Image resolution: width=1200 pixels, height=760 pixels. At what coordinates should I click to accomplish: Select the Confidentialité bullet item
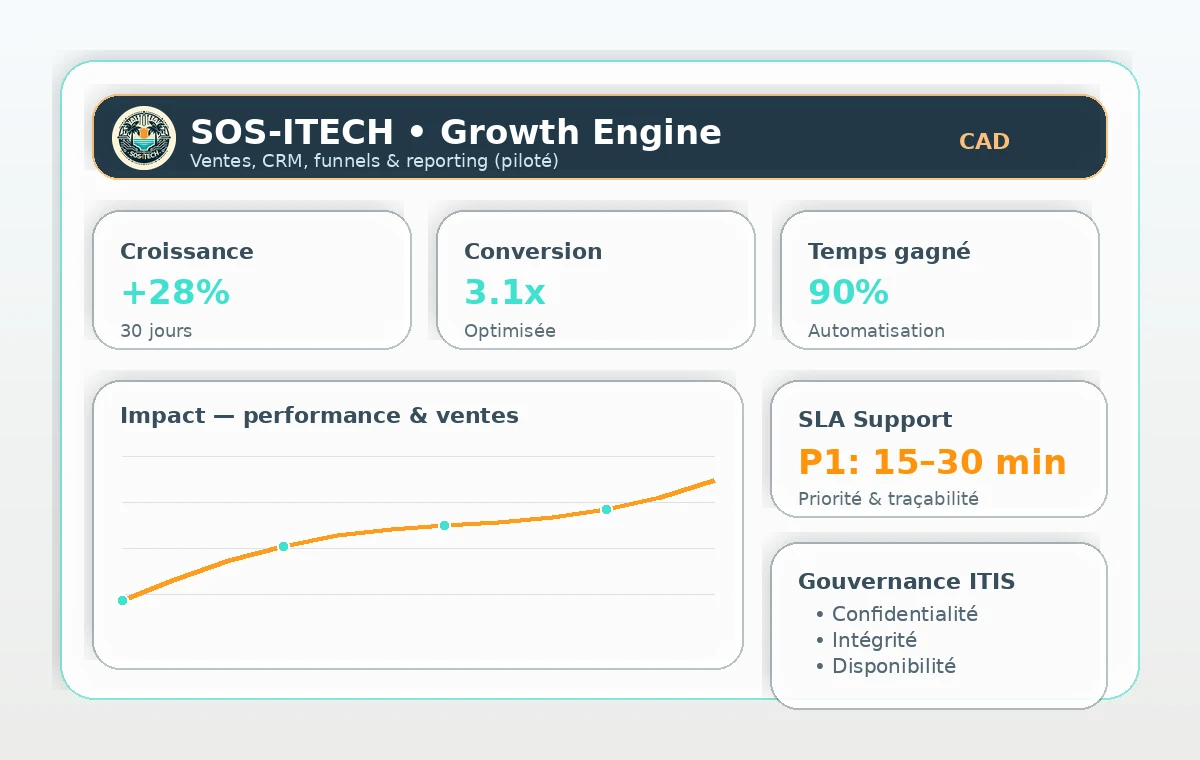pos(904,614)
